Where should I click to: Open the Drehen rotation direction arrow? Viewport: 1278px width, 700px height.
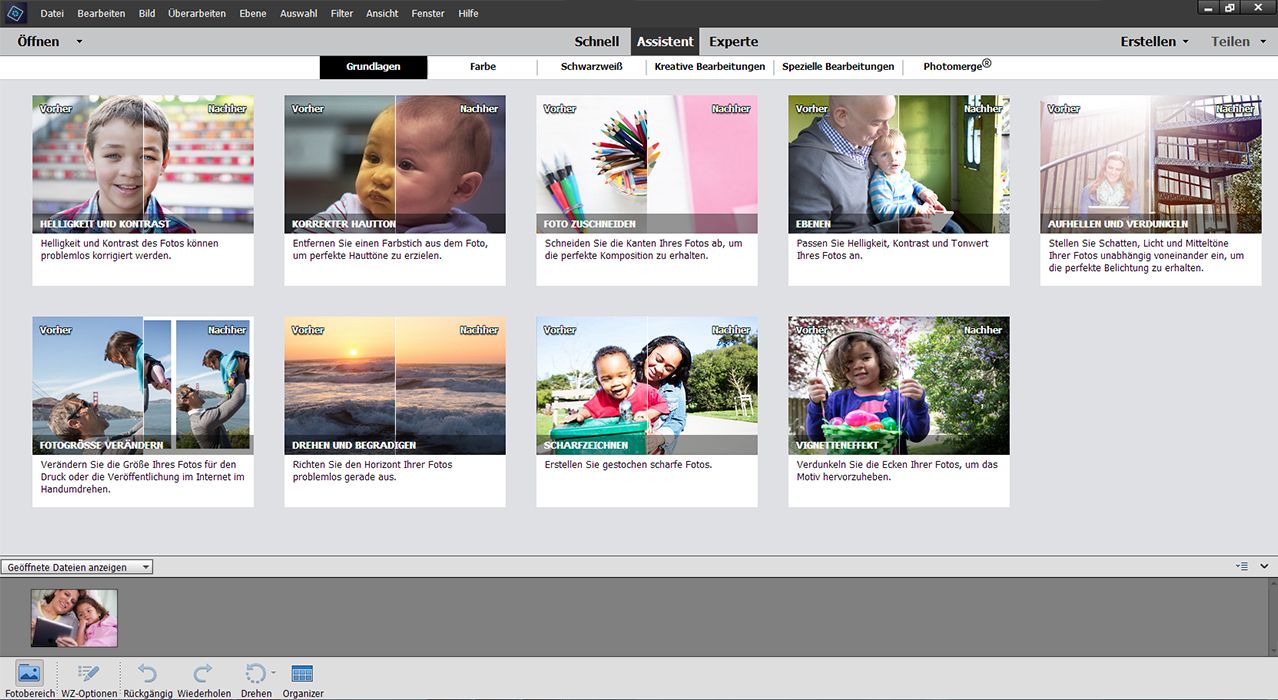coord(273,672)
